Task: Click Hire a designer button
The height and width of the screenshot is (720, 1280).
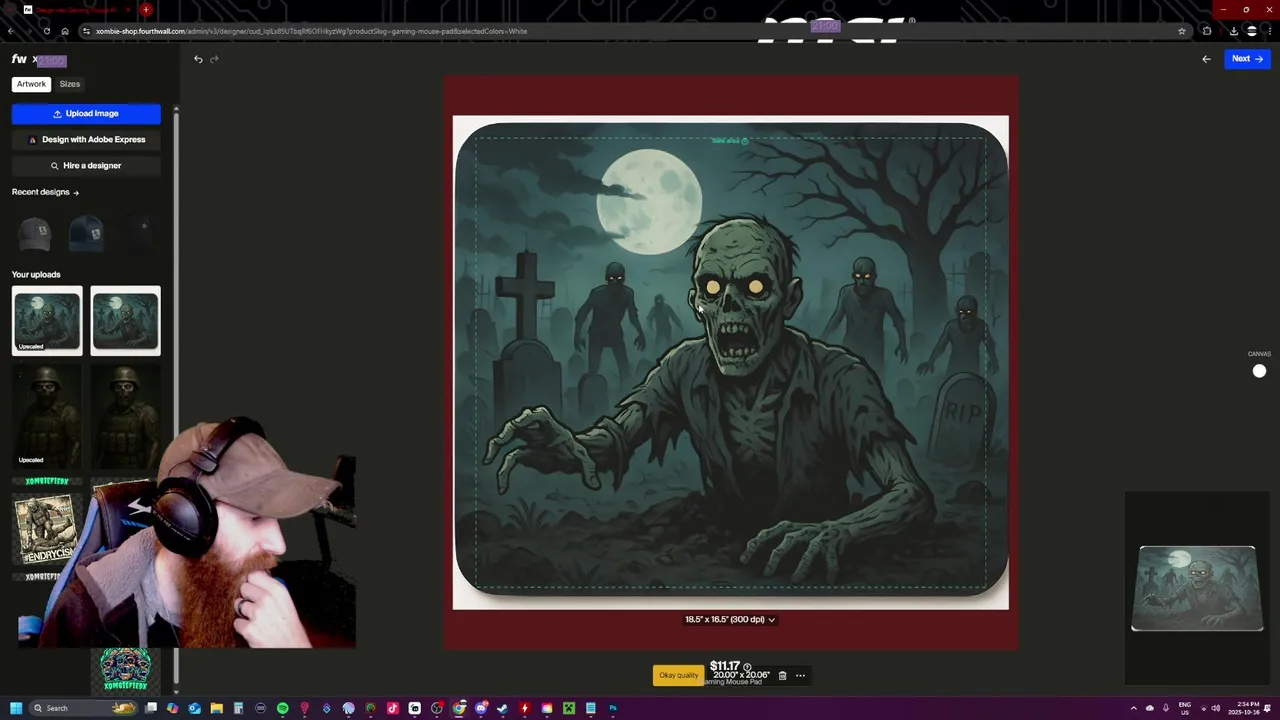Action: coord(86,166)
